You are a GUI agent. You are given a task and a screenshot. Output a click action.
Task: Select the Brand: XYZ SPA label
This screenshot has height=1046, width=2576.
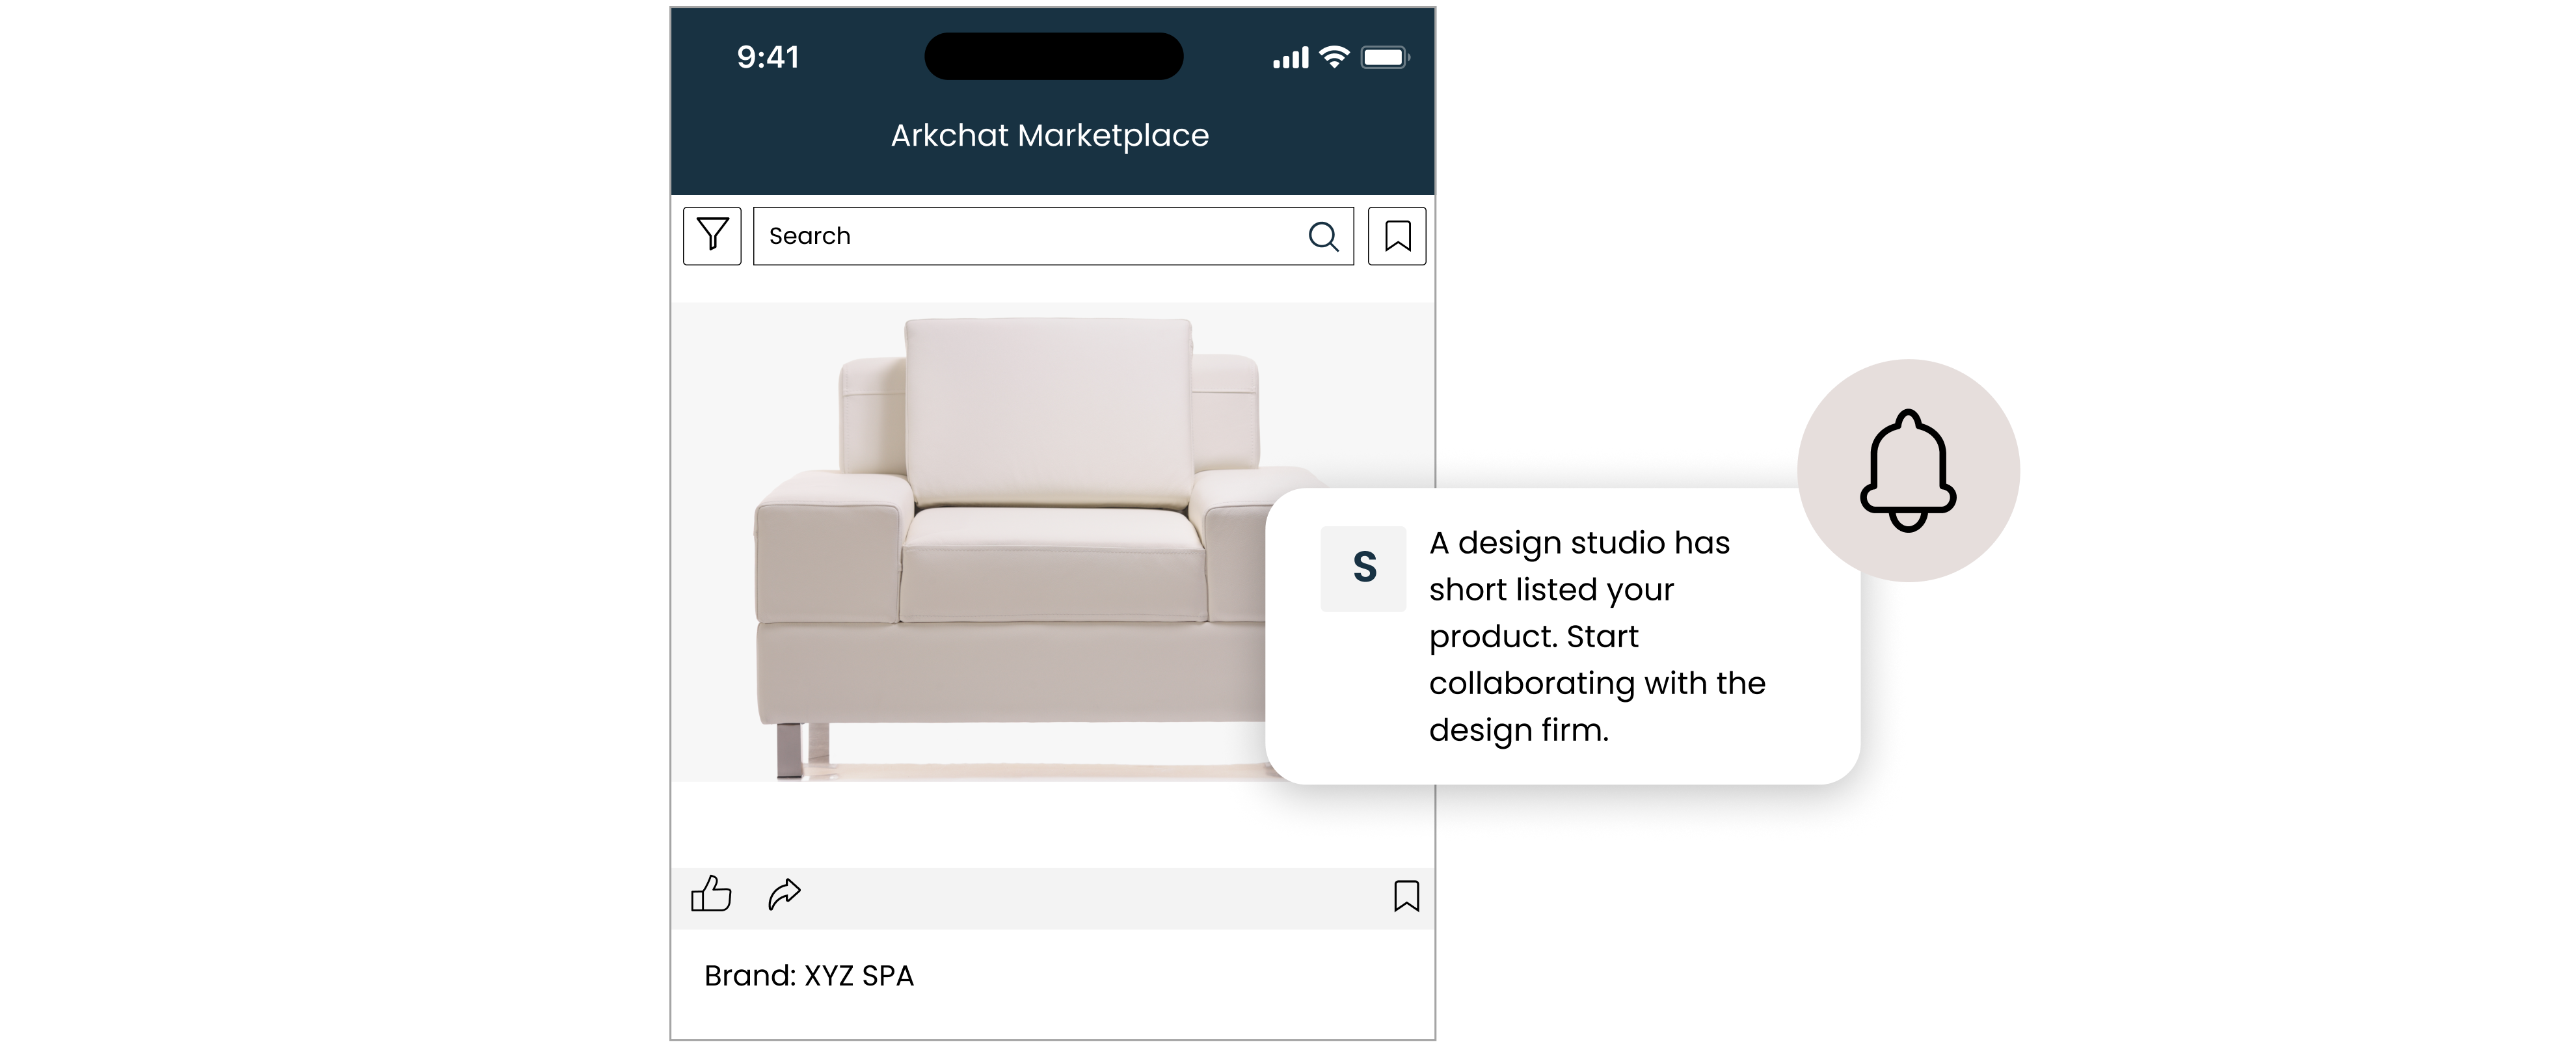coord(809,976)
